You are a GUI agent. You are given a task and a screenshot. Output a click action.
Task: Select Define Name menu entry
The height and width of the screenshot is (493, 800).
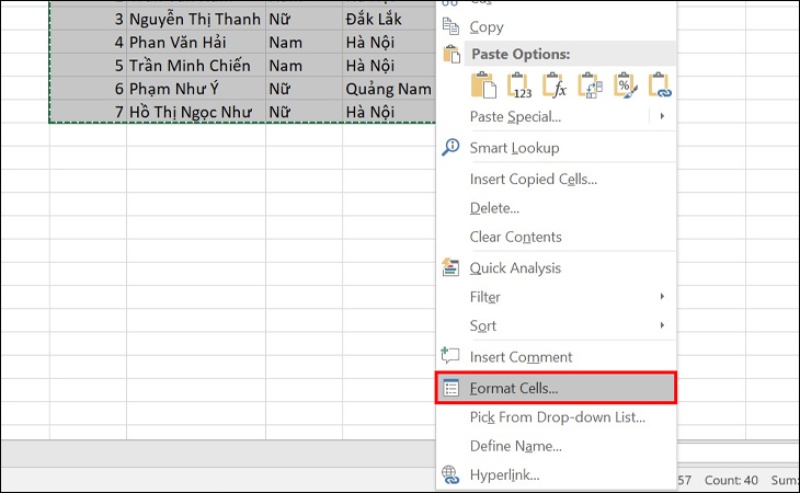pyautogui.click(x=556, y=446)
